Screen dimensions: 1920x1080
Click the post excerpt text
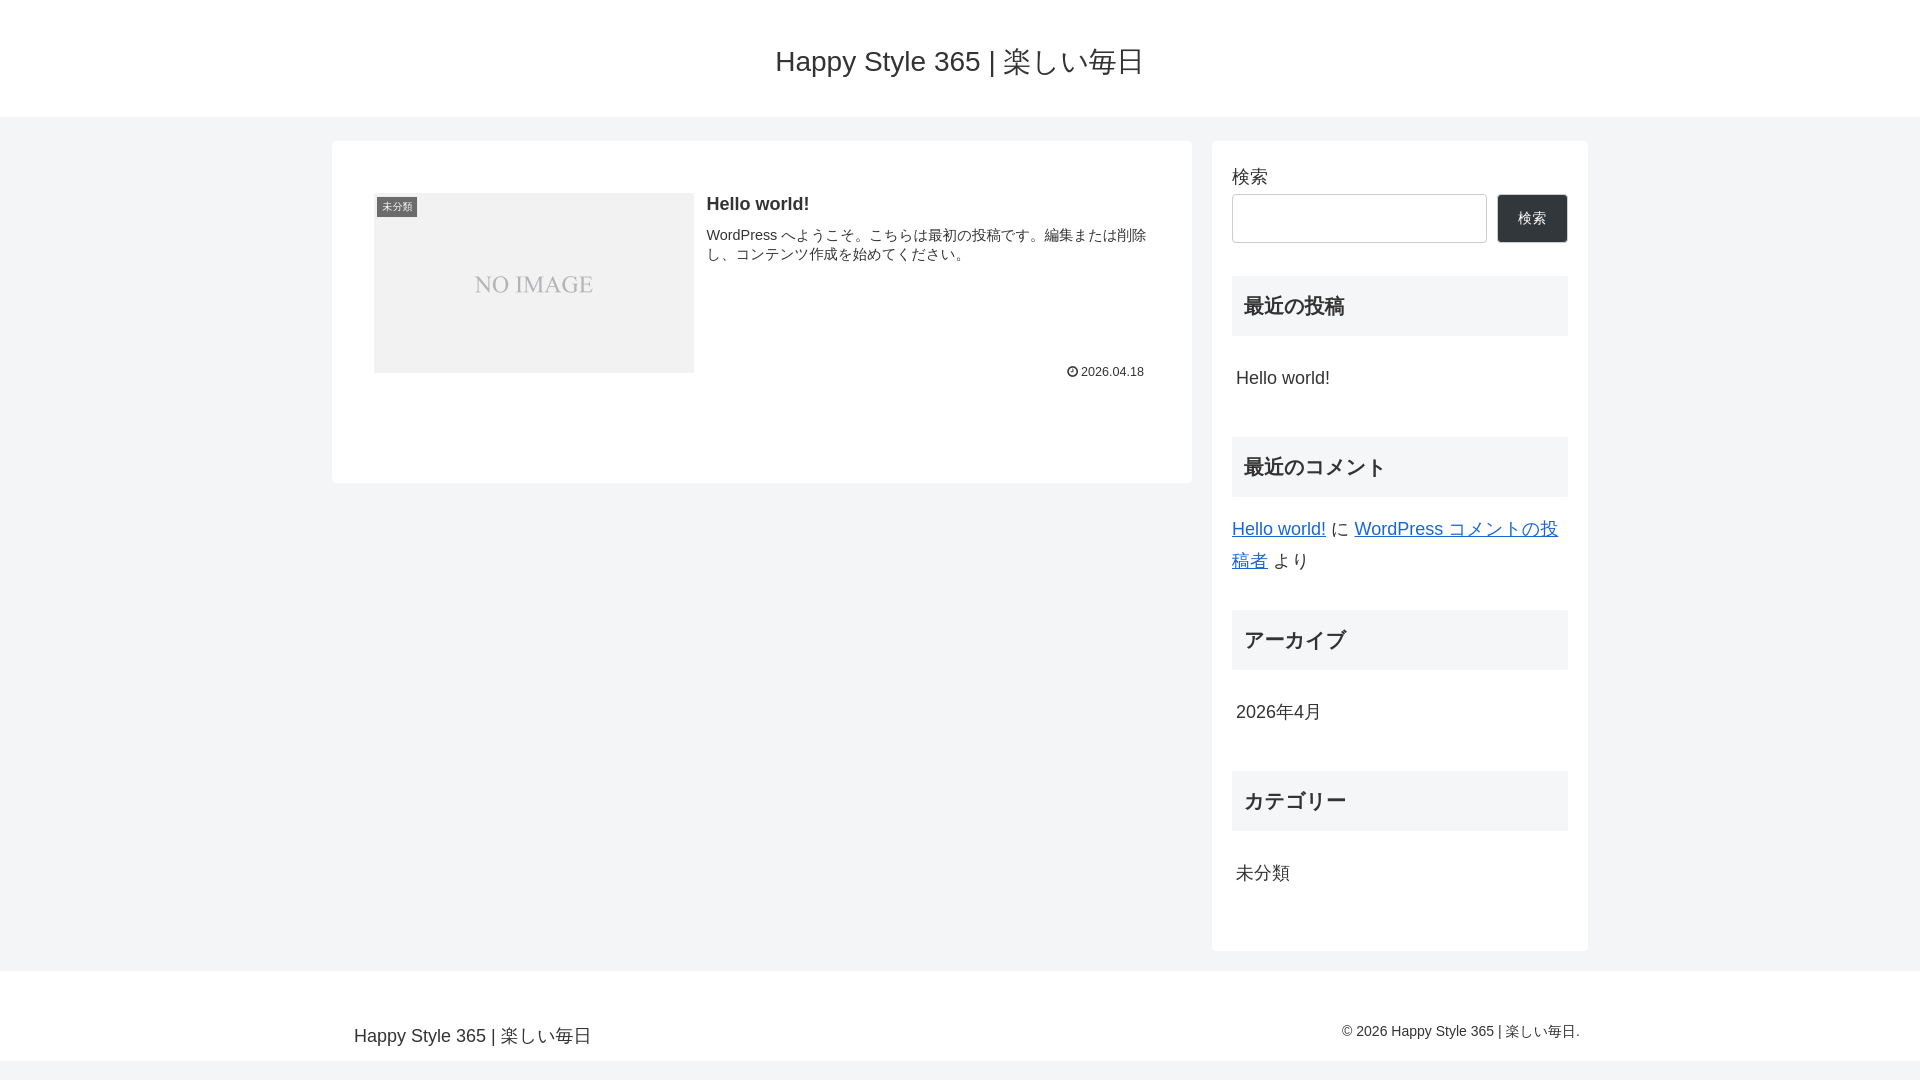pyautogui.click(x=925, y=245)
